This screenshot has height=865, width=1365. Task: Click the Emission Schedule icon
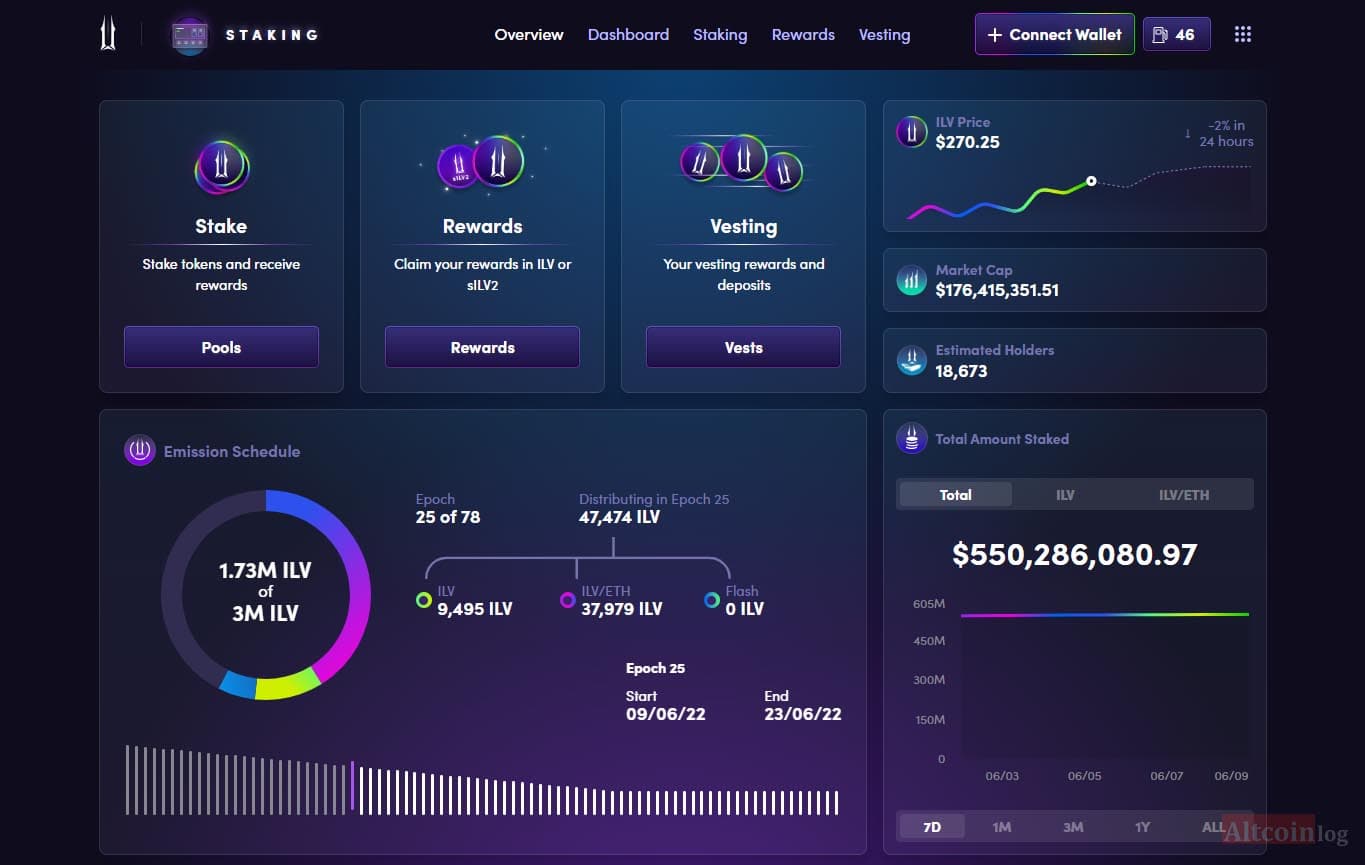[x=139, y=451]
